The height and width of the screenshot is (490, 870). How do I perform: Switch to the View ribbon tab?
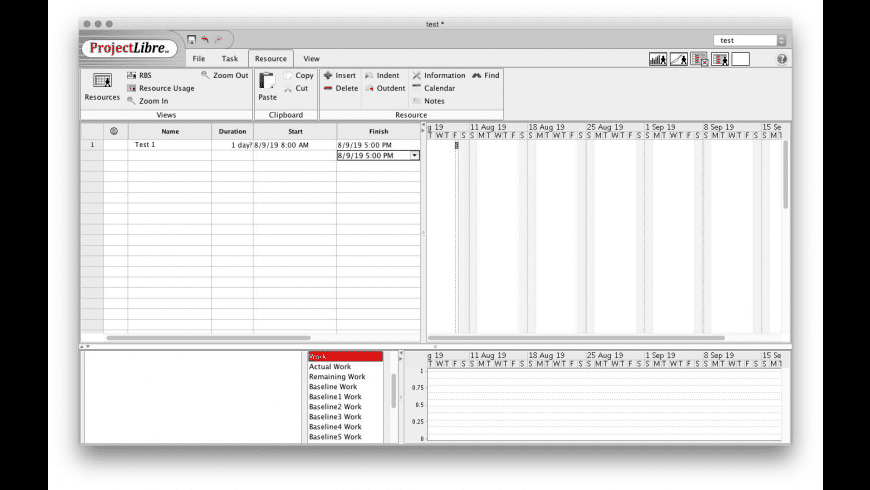point(311,58)
